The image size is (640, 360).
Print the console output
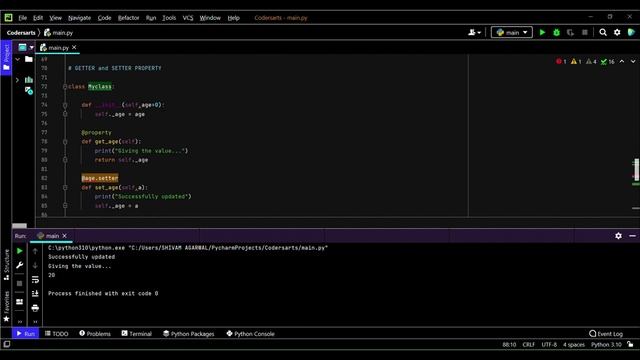coord(35,308)
